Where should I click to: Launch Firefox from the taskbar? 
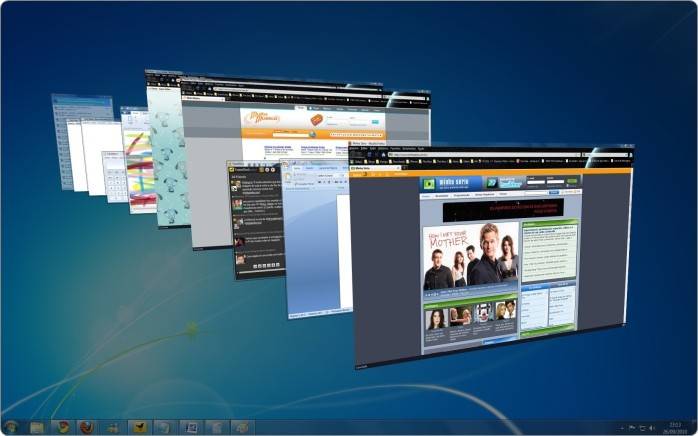click(x=87, y=428)
